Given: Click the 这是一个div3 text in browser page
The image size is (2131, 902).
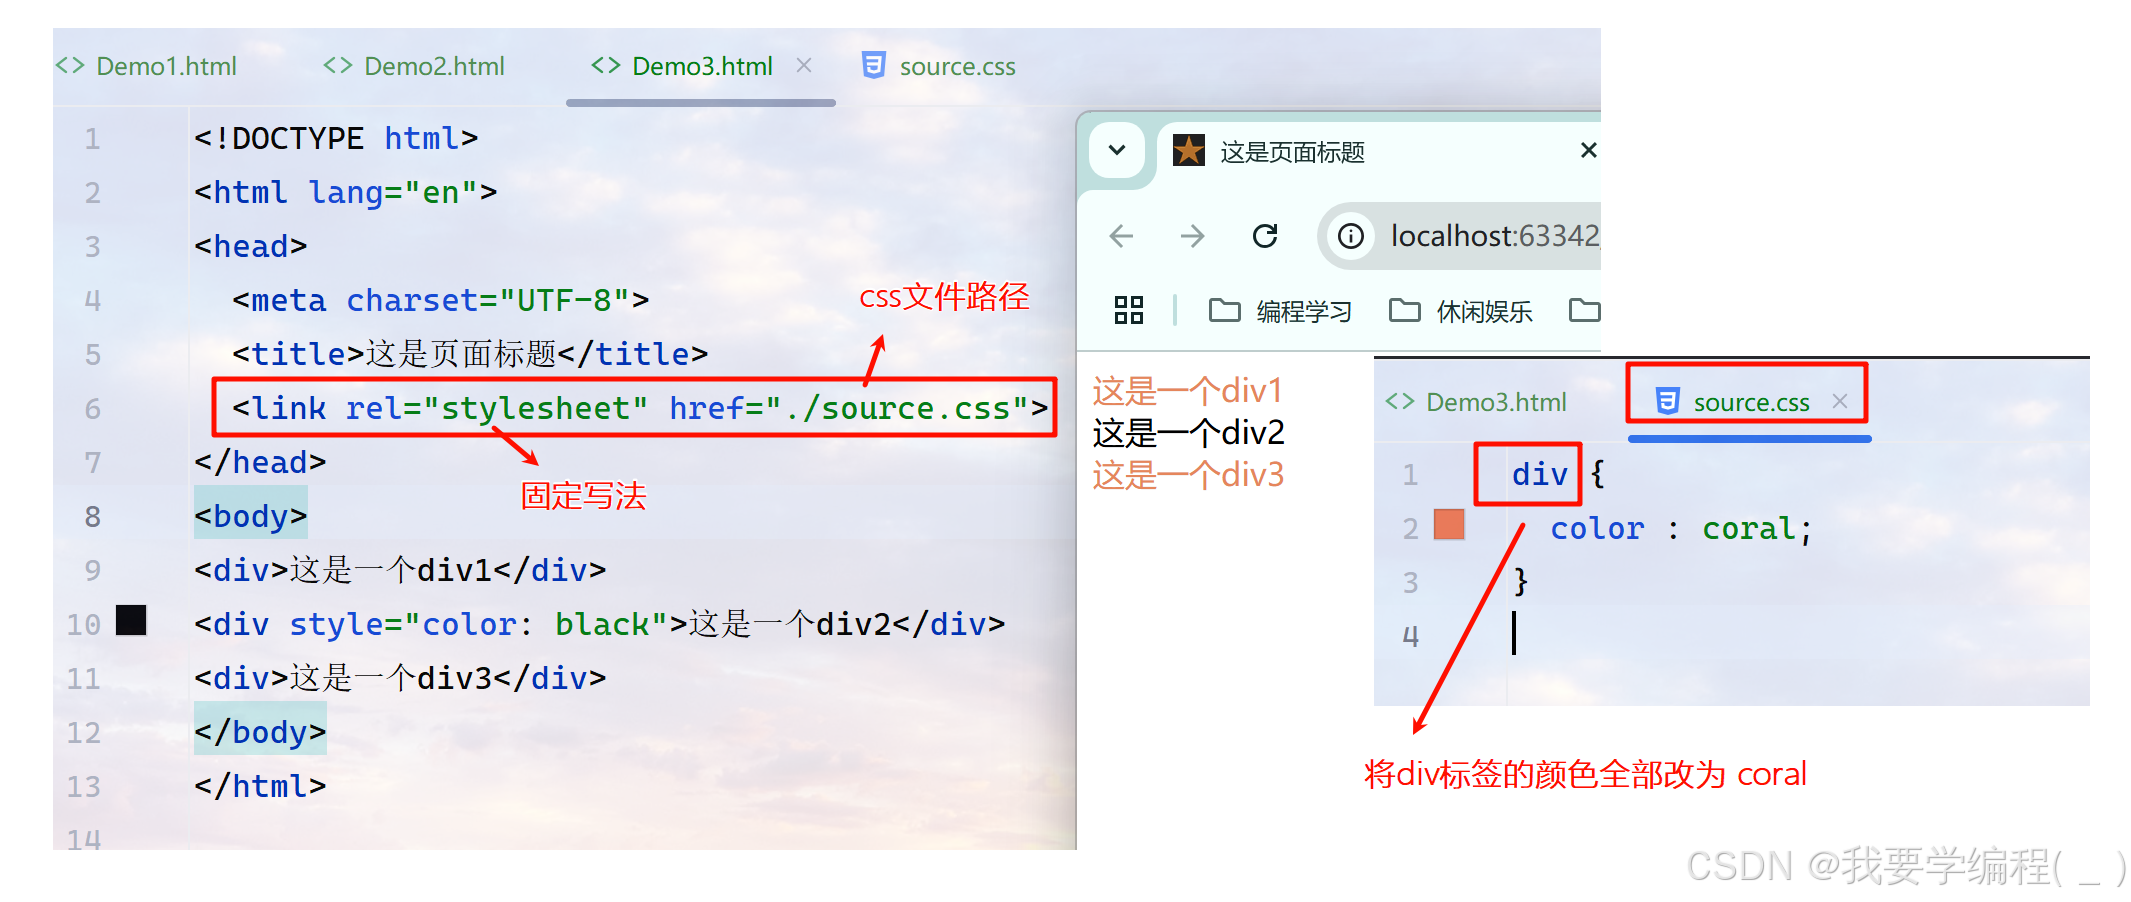Looking at the screenshot, I should coord(1188,474).
